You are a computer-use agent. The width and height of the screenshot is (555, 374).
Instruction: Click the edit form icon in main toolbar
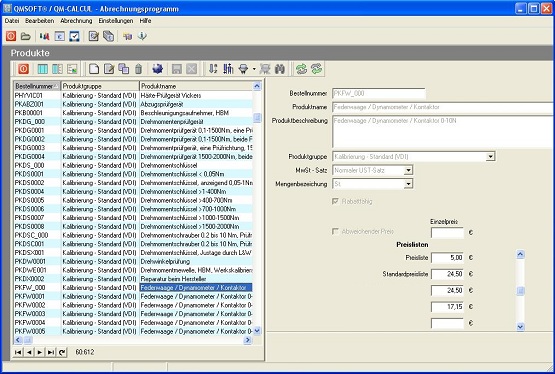point(93,36)
